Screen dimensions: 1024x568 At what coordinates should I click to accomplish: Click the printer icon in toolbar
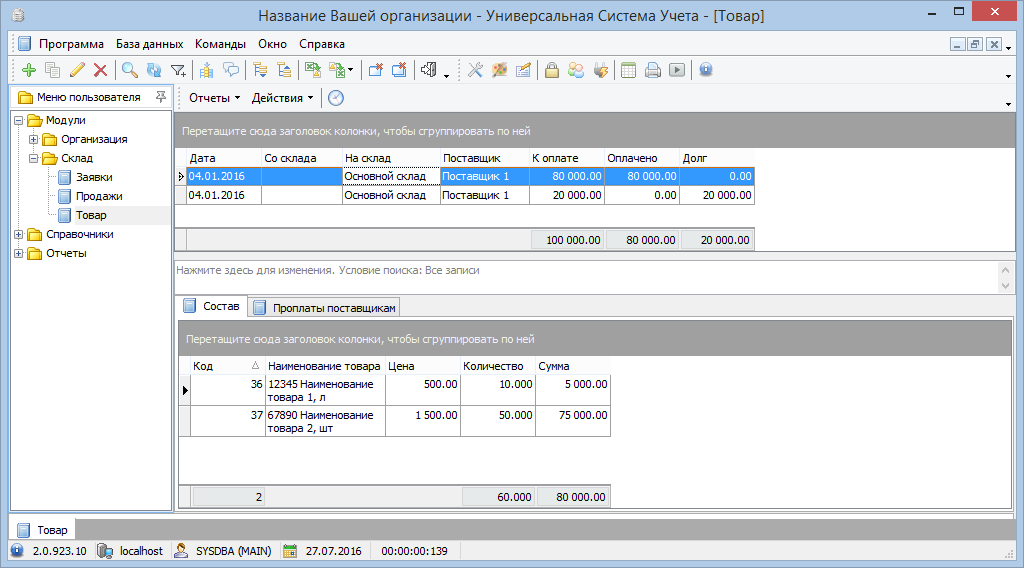653,70
